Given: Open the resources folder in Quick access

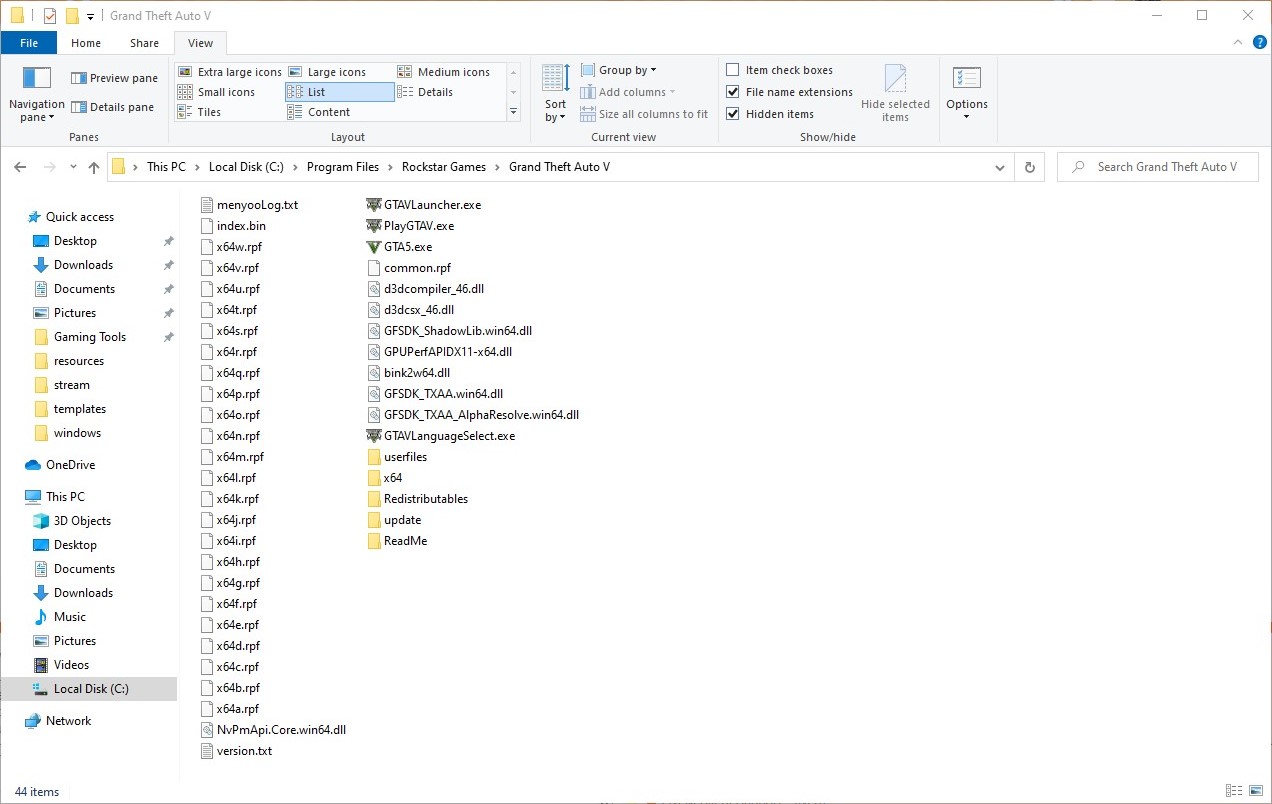Looking at the screenshot, I should point(79,361).
